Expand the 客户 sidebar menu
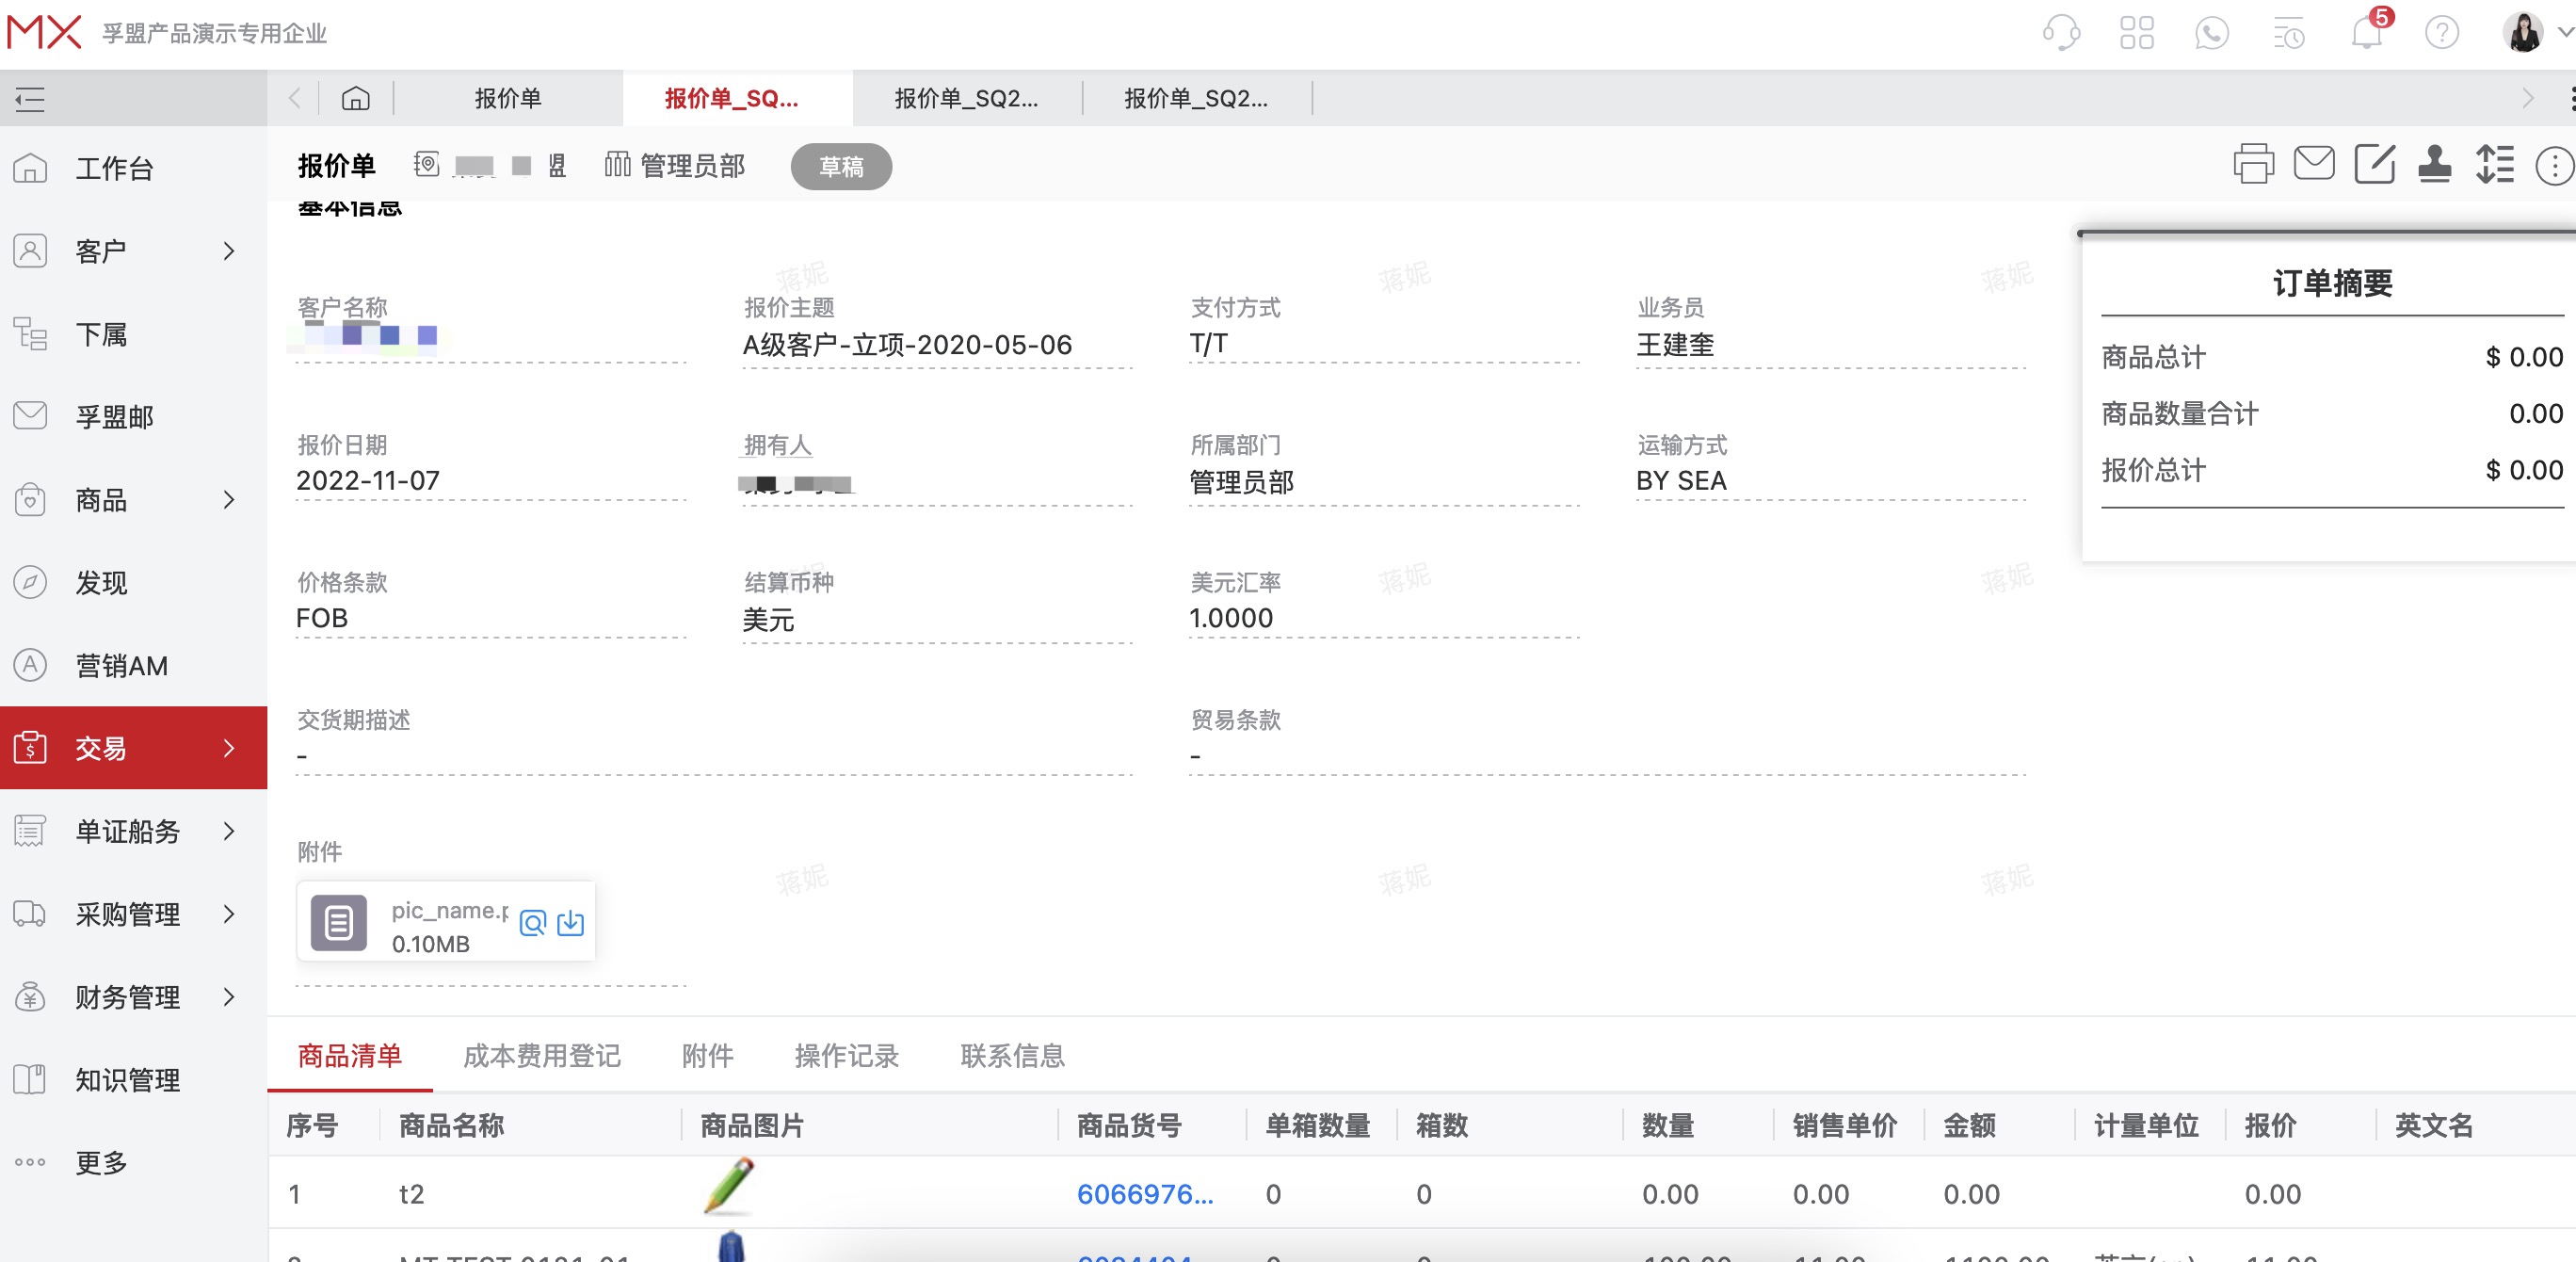This screenshot has width=2576, height=1262. tap(133, 251)
